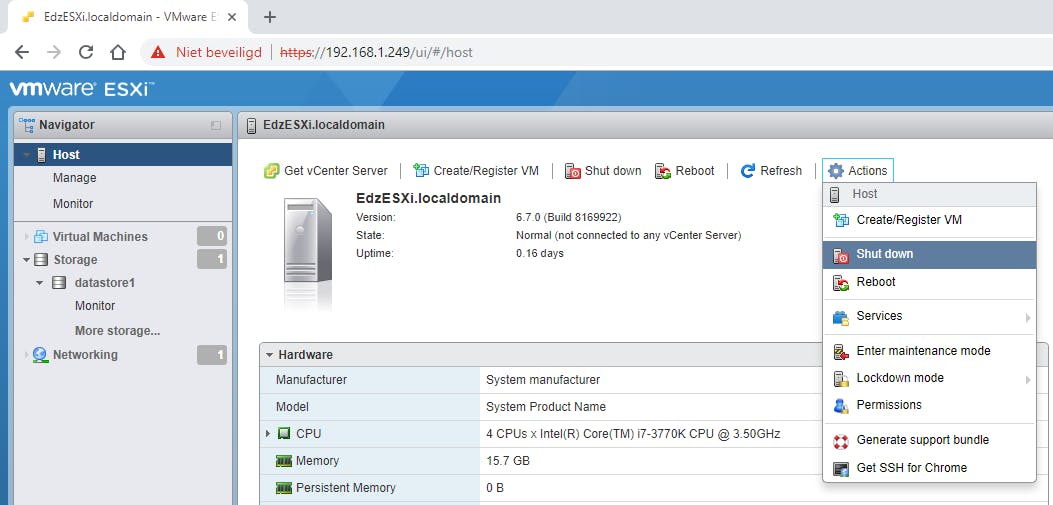Image resolution: width=1053 pixels, height=505 pixels.
Task: Select Enter maintenance mode menu entry
Action: [929, 351]
